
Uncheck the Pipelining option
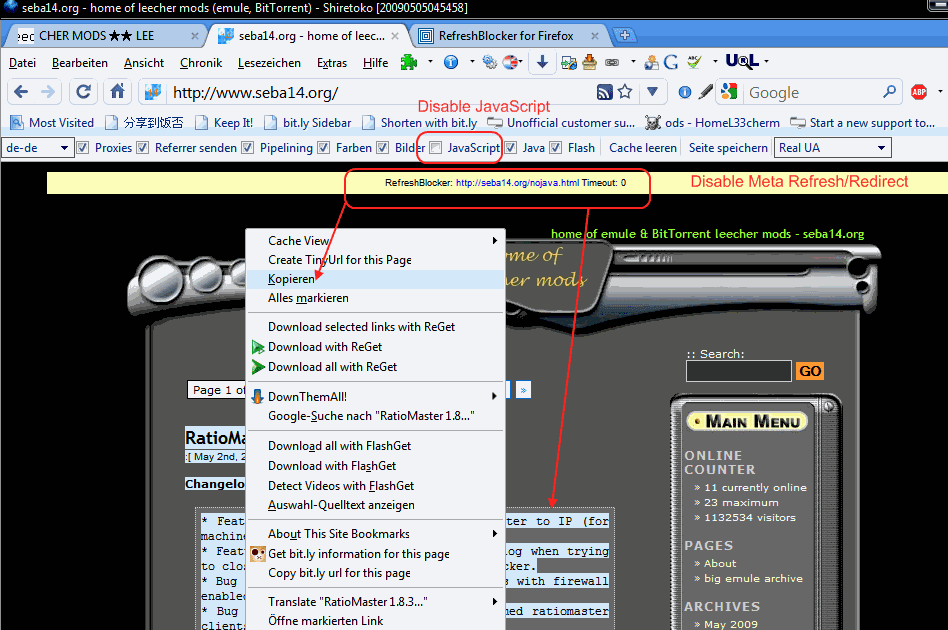247,147
